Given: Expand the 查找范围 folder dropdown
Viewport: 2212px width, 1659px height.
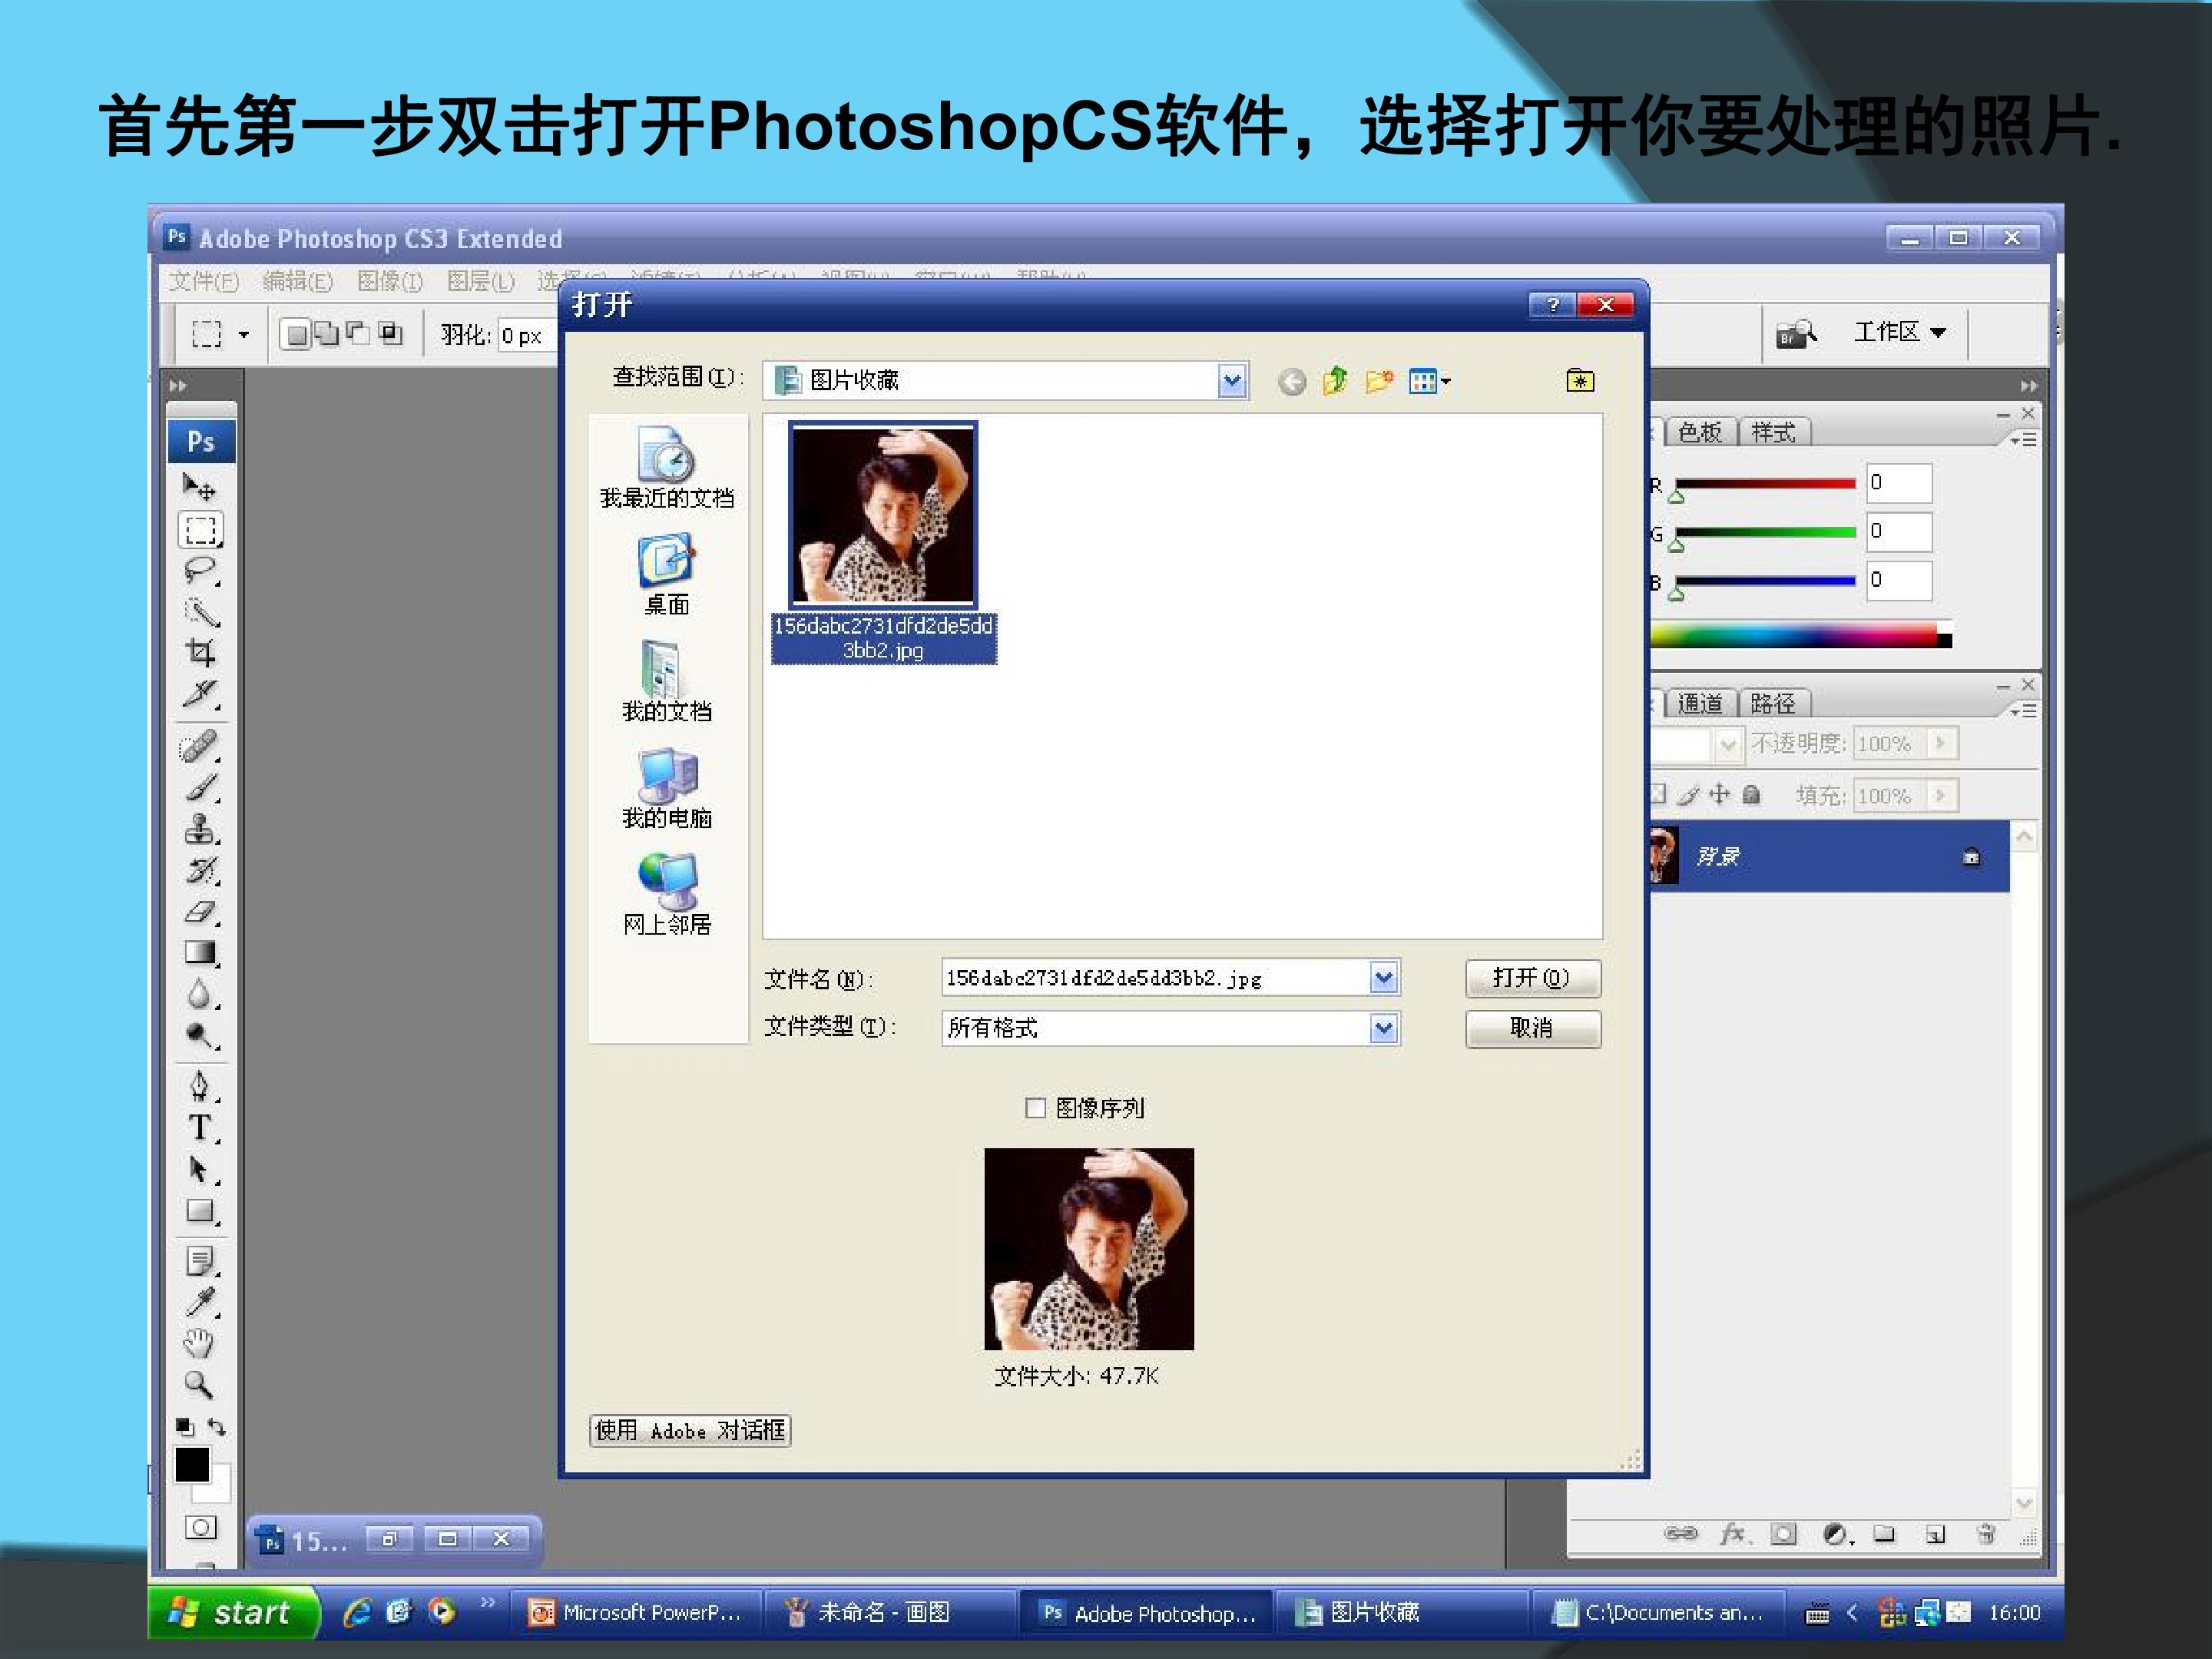Looking at the screenshot, I should click(1232, 381).
